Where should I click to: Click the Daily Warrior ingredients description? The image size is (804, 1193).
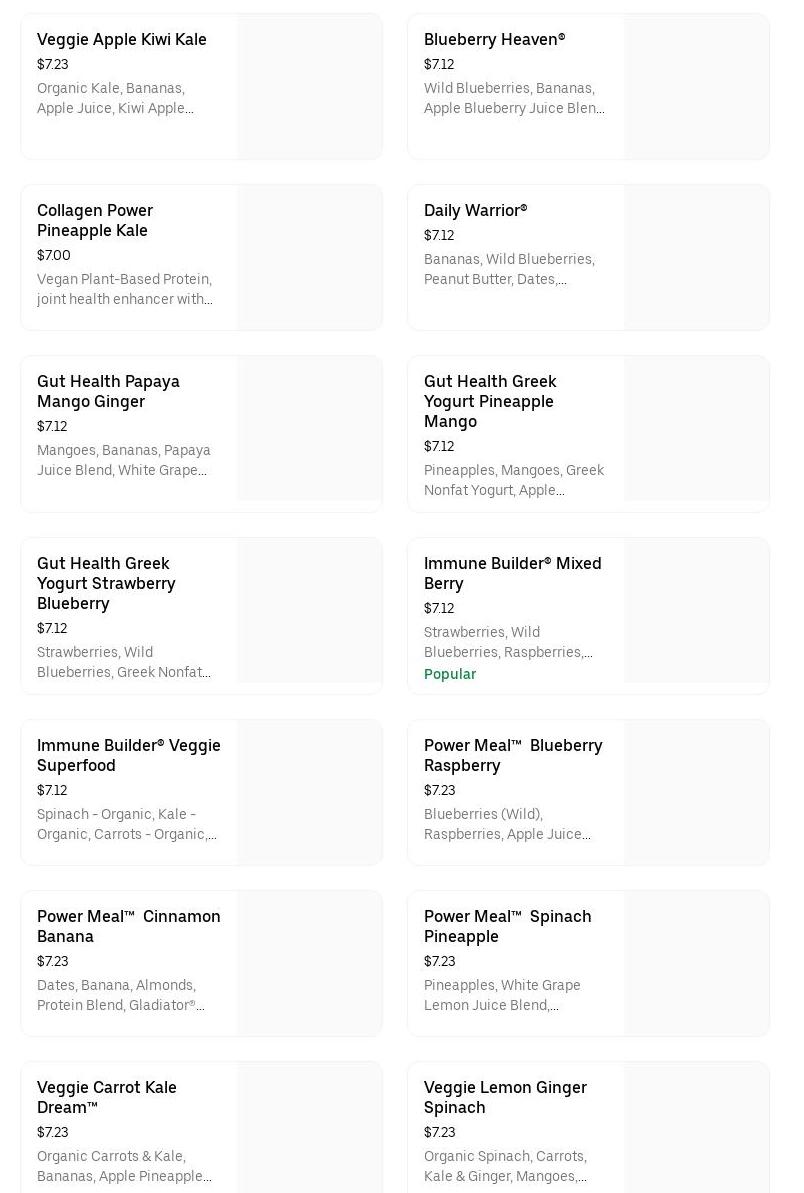(509, 270)
